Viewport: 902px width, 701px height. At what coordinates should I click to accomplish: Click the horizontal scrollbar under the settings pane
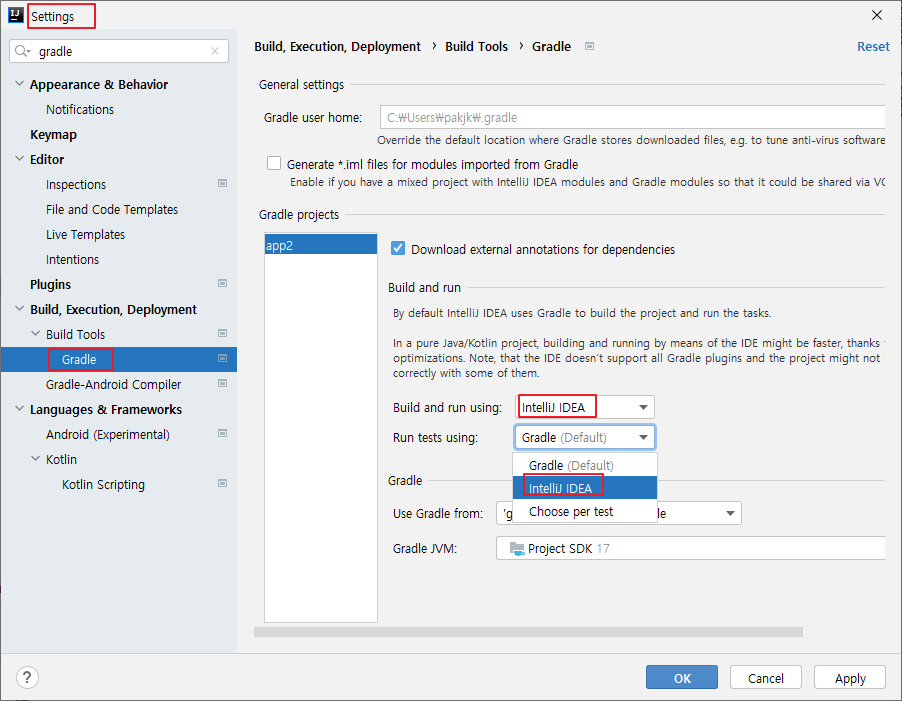pos(528,632)
